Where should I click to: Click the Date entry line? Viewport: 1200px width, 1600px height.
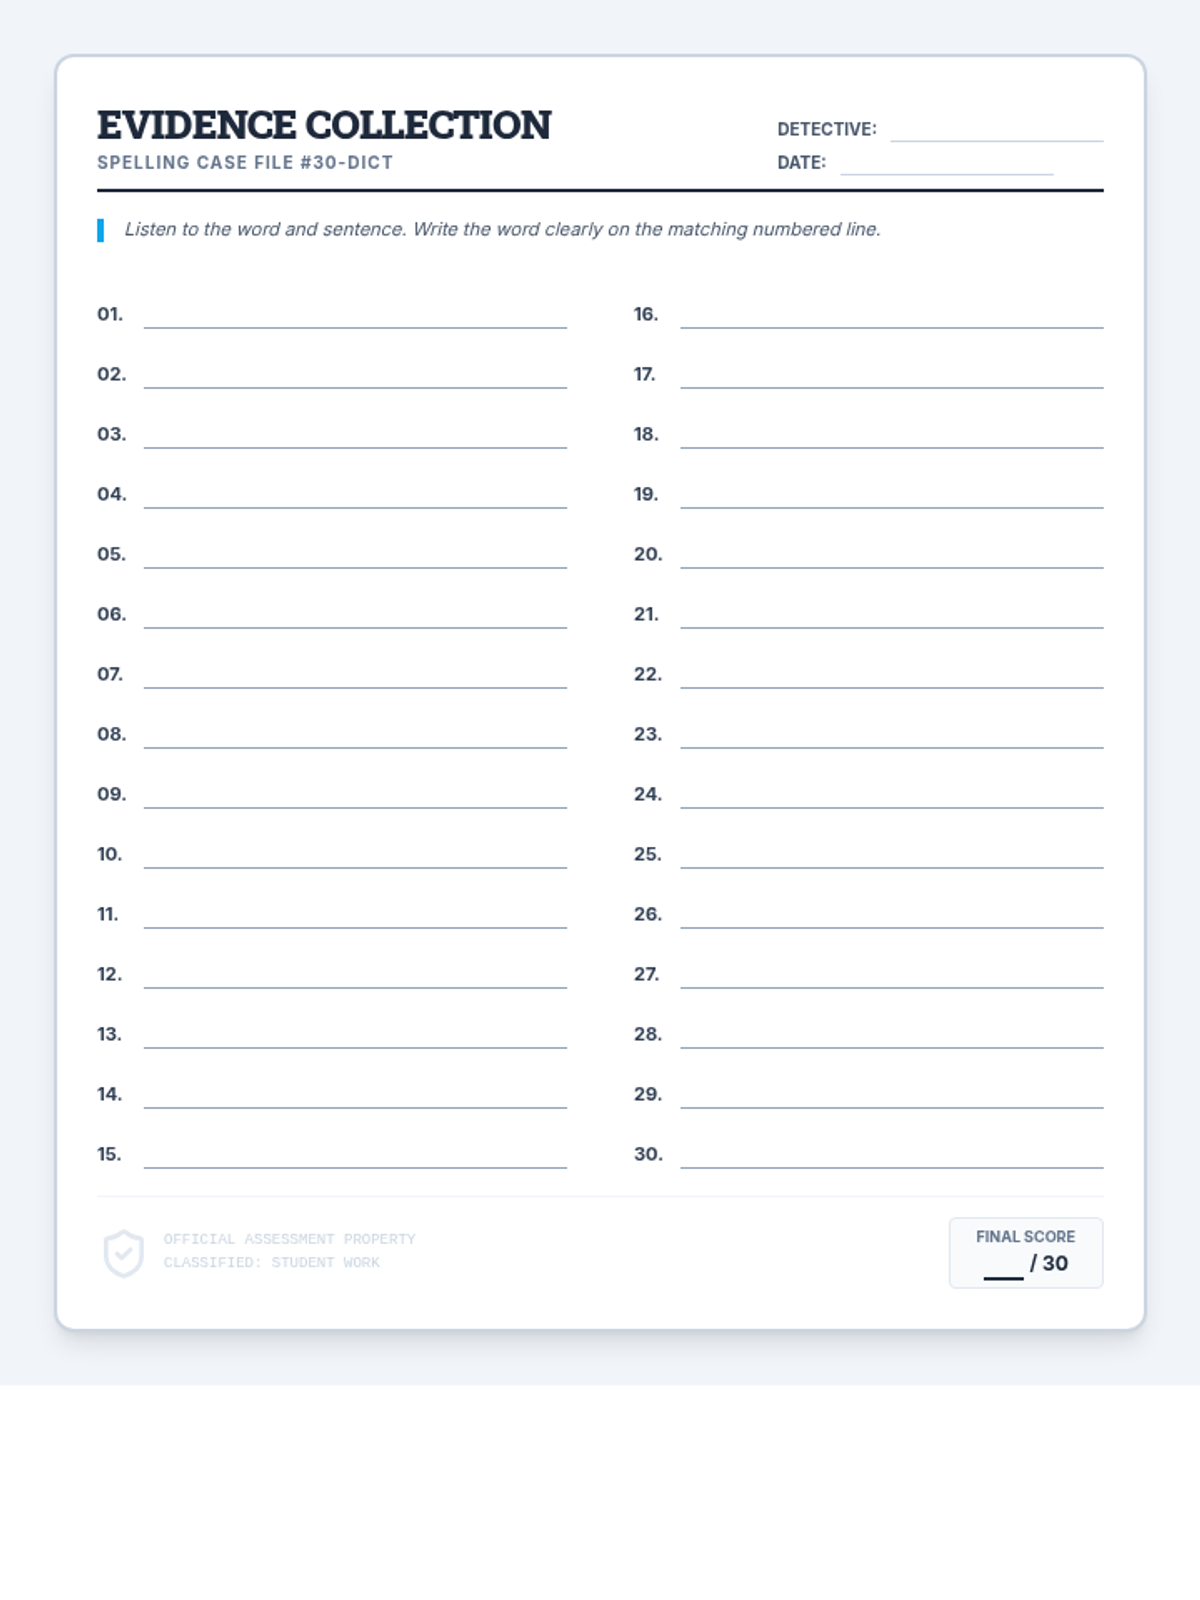946,165
